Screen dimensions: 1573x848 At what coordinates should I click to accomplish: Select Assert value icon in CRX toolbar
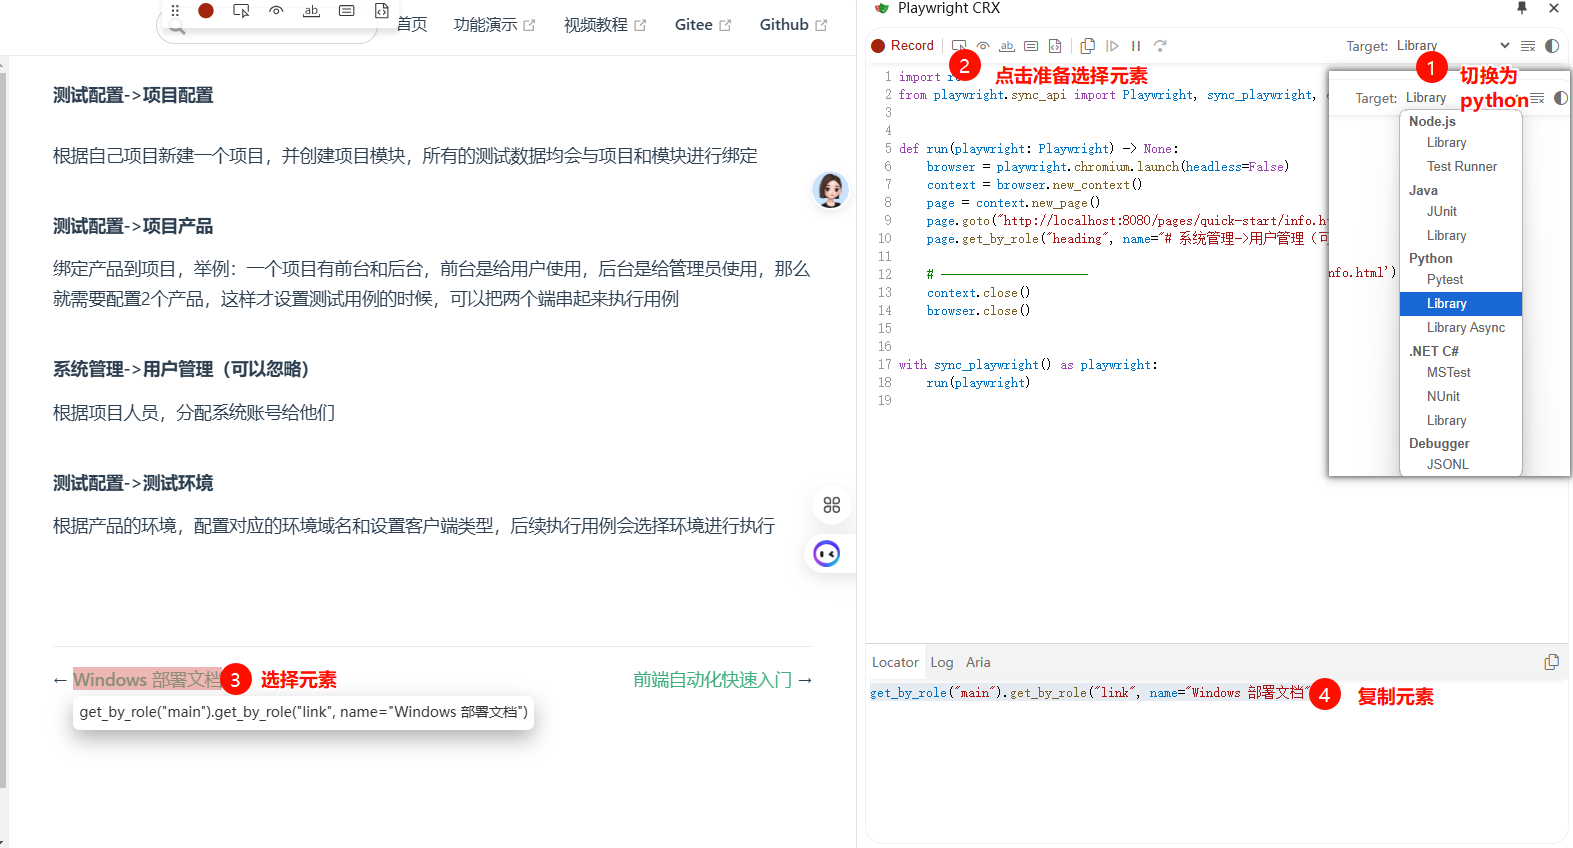[x=1031, y=46]
